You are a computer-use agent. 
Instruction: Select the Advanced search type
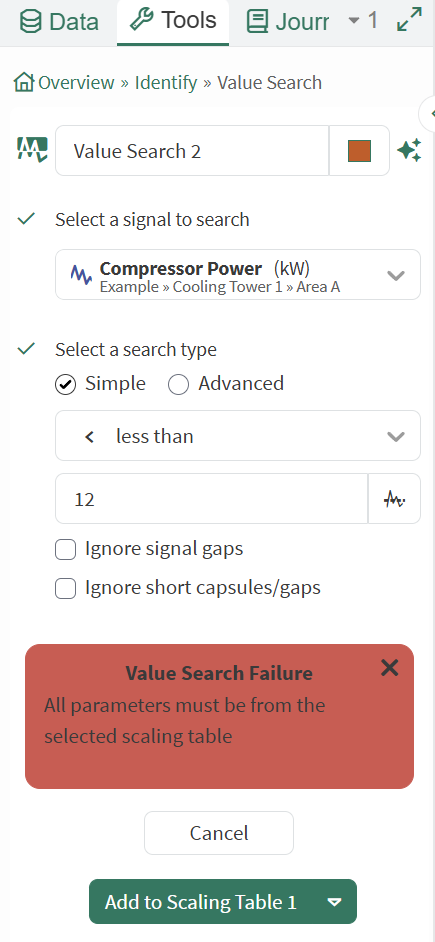click(x=178, y=384)
